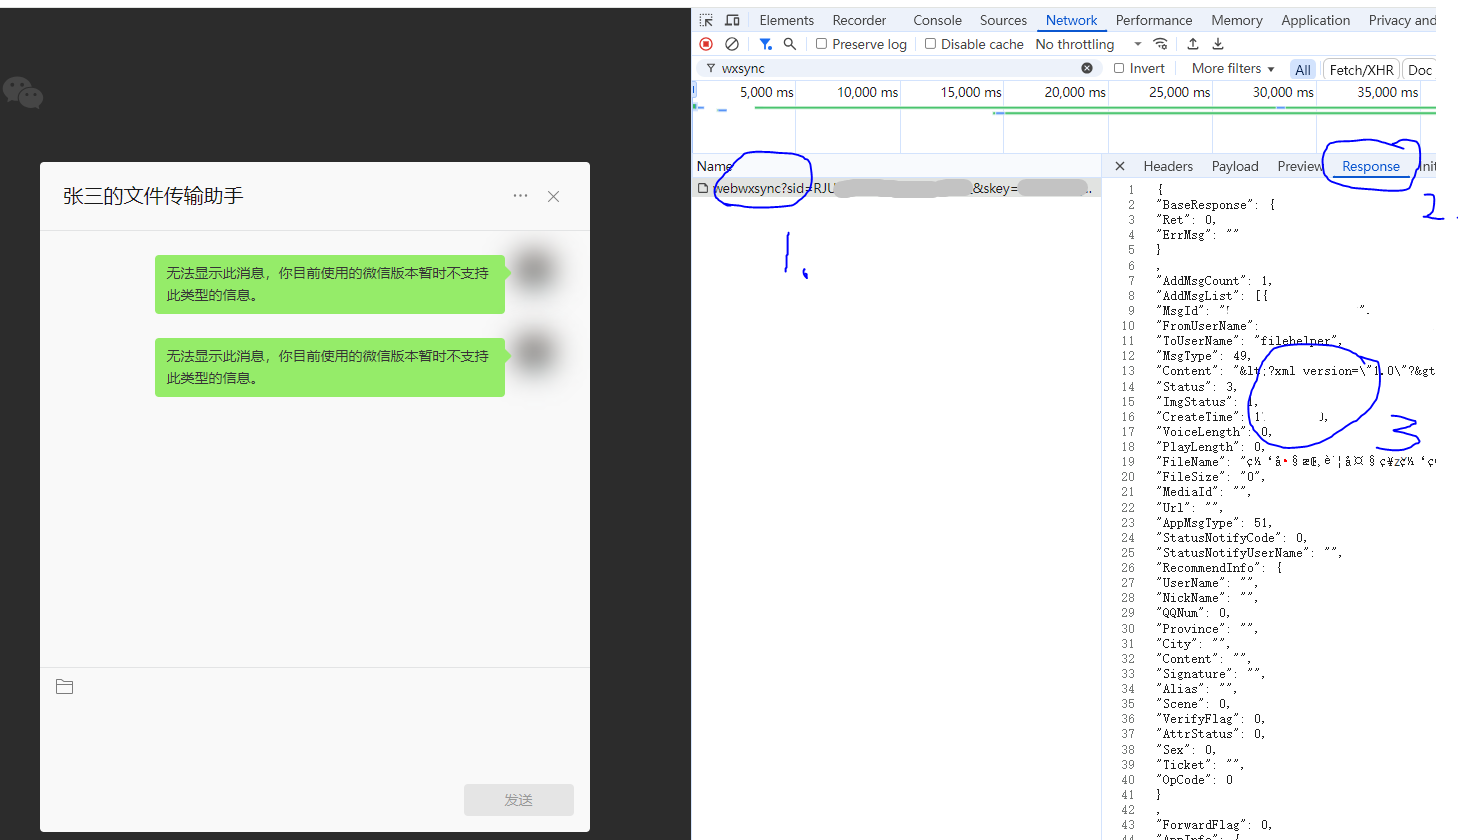The height and width of the screenshot is (840, 1458).
Task: Activate the inspect element picker icon
Action: point(706,20)
